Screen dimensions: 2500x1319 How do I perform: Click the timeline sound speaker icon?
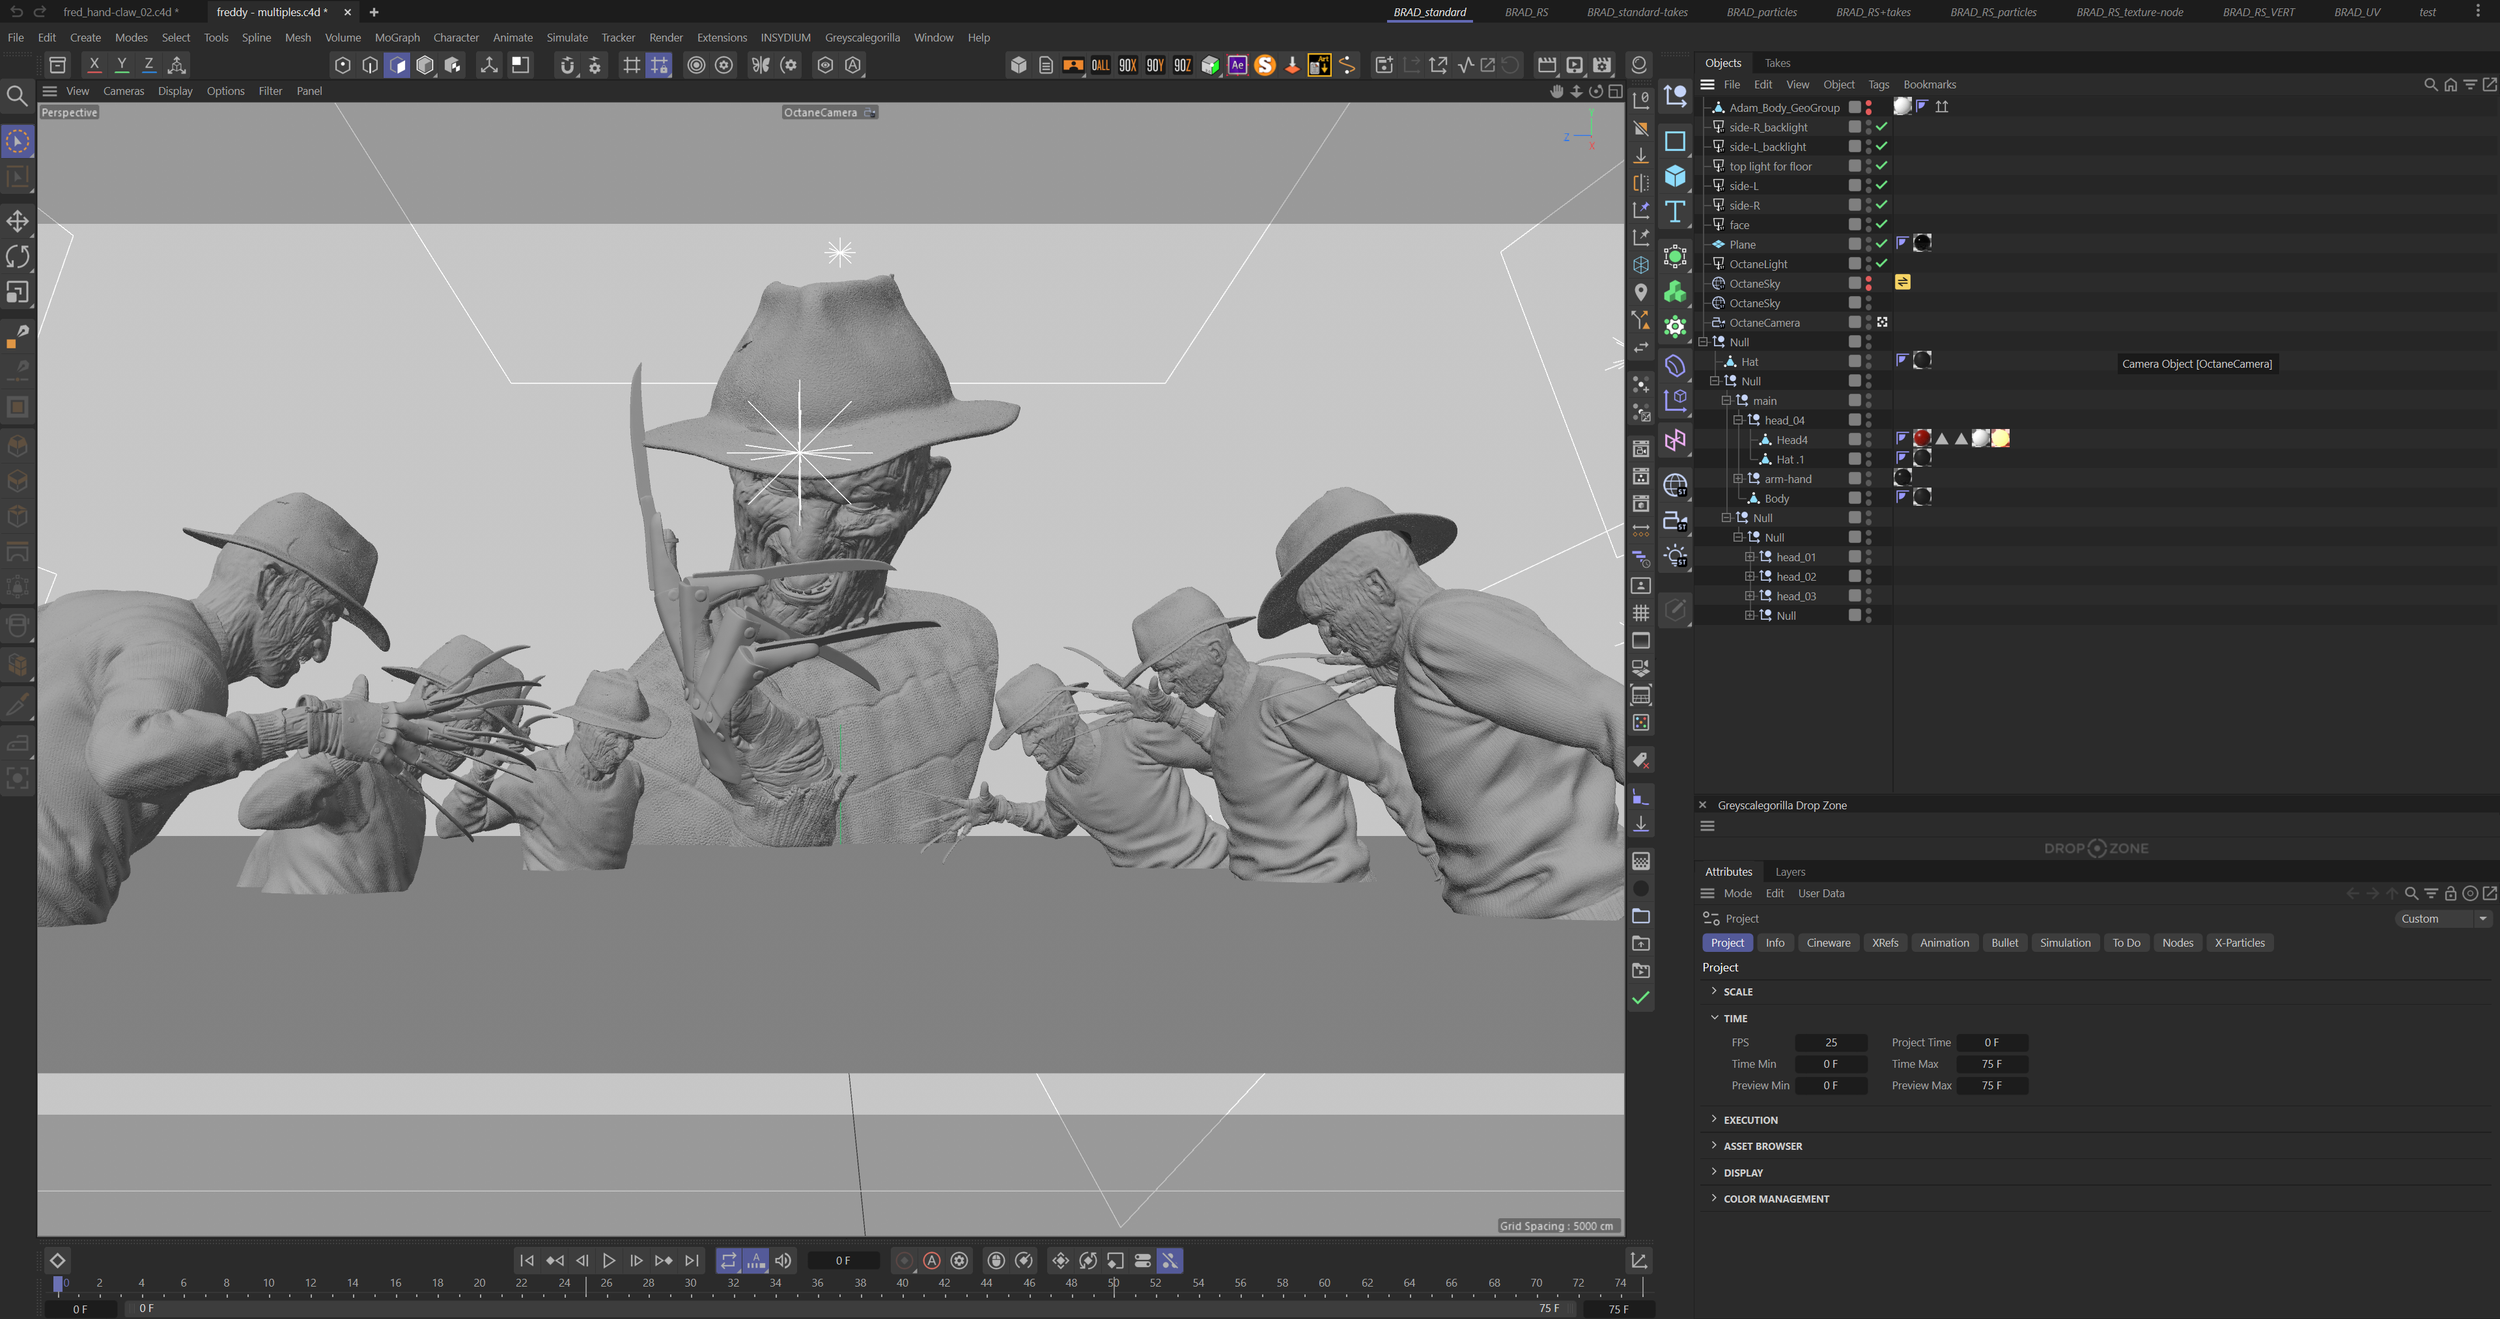tap(783, 1261)
